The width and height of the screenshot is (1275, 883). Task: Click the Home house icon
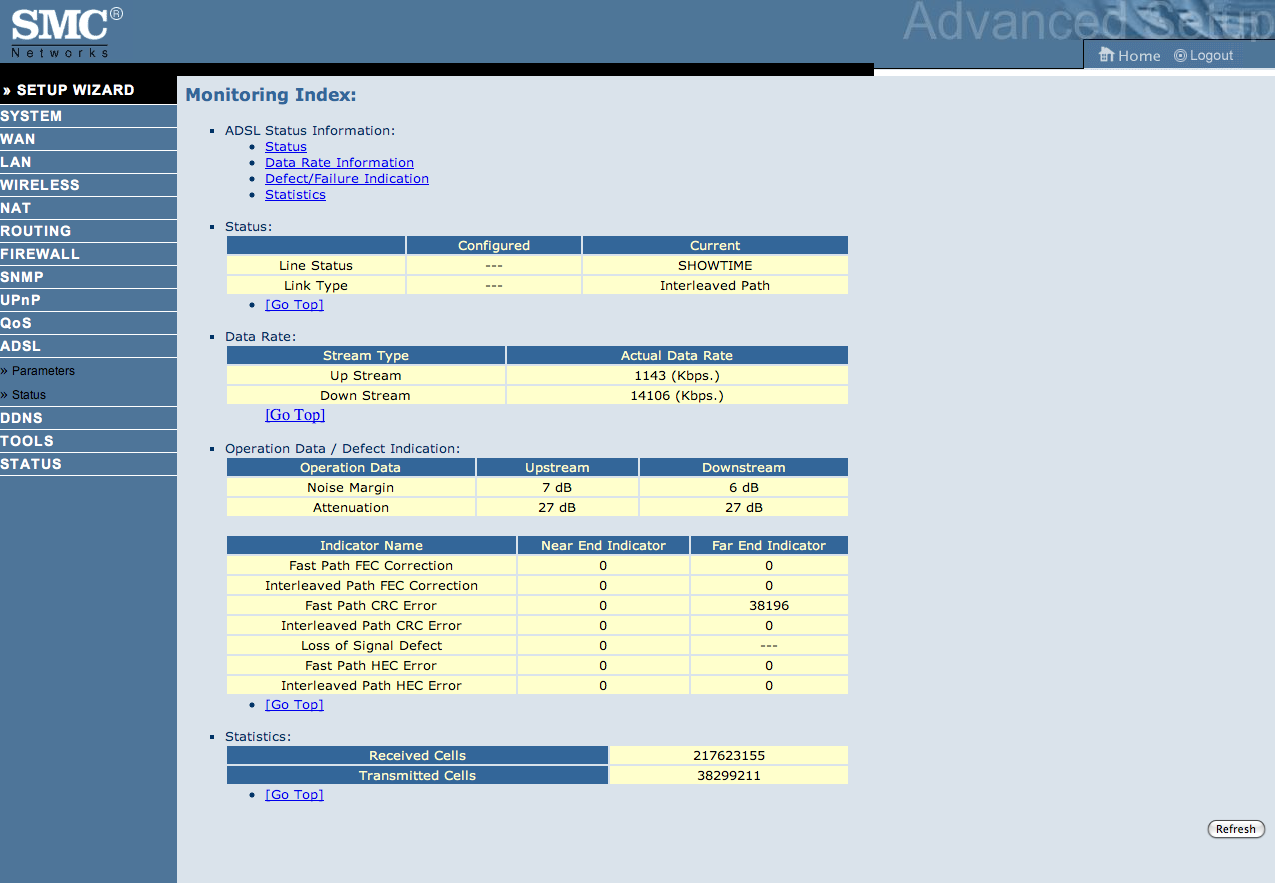[1106, 55]
